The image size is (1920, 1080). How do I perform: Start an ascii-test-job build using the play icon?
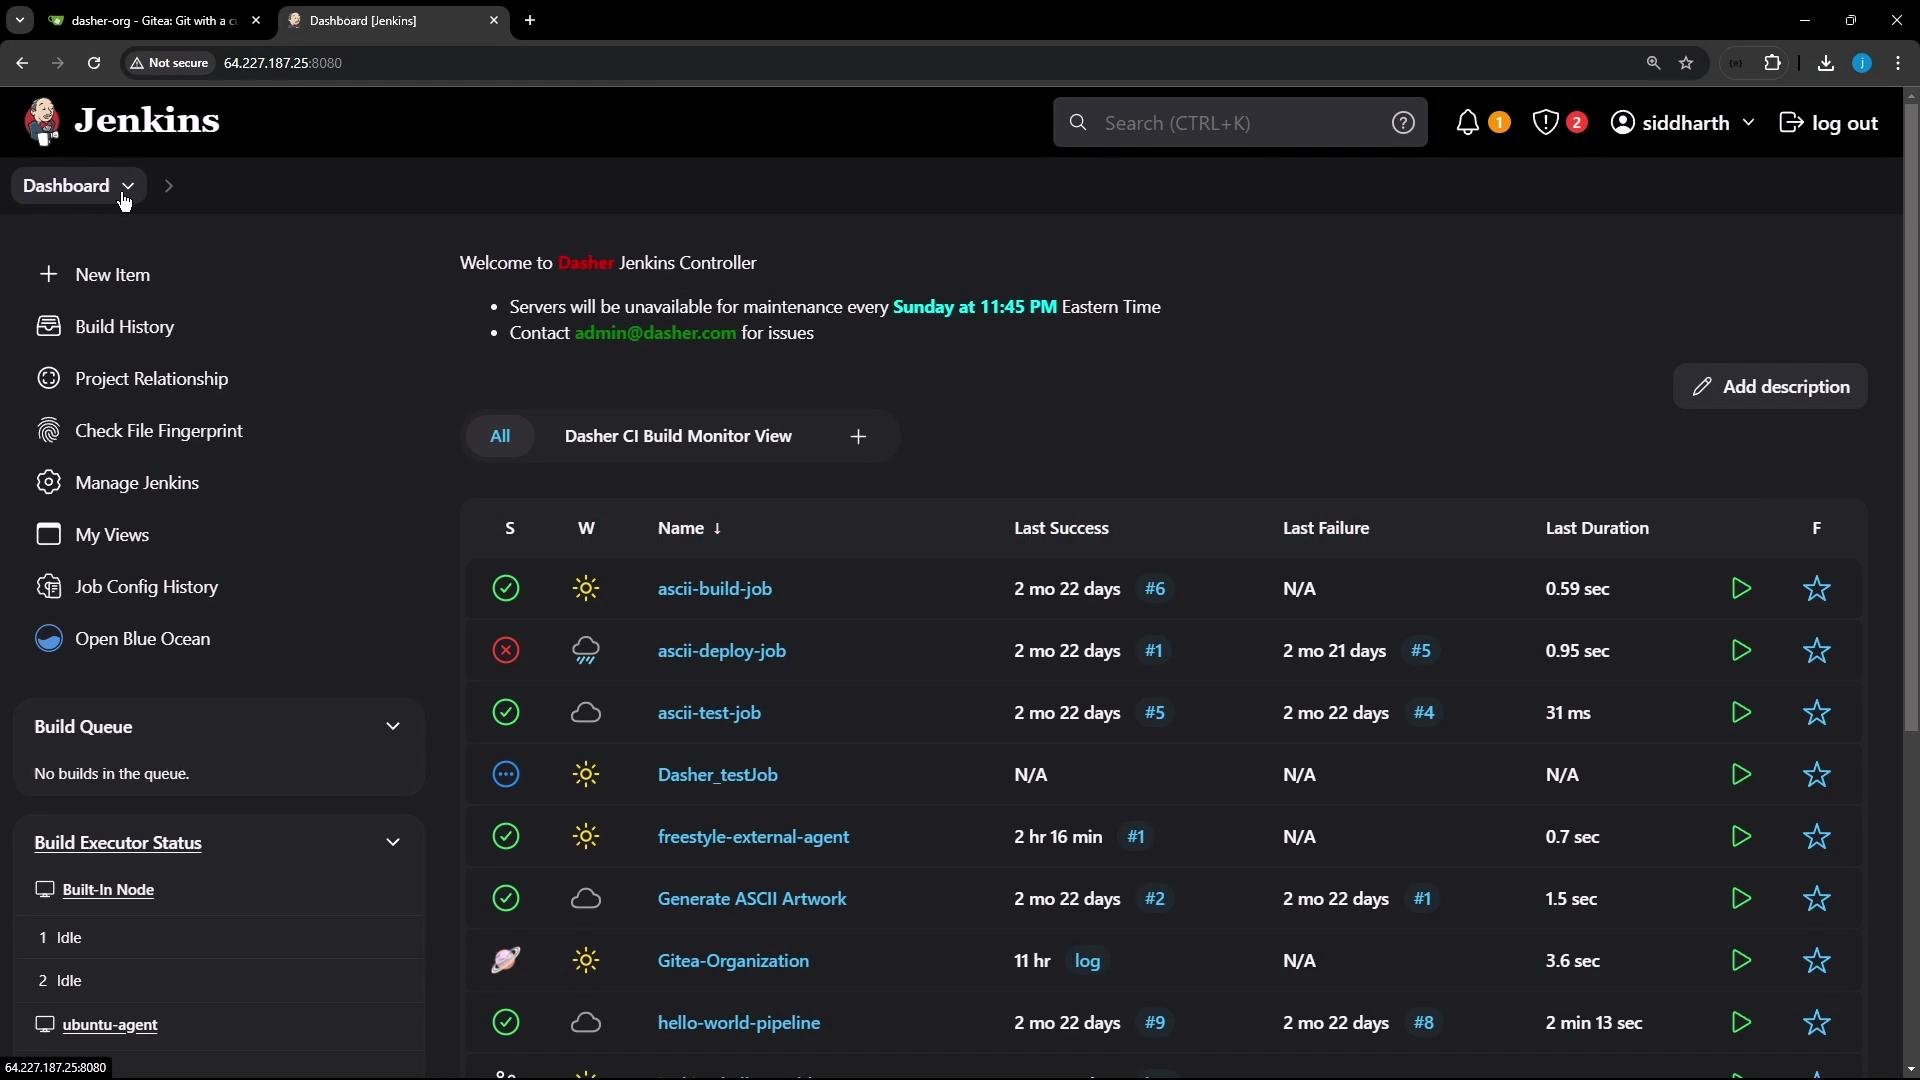pyautogui.click(x=1741, y=713)
